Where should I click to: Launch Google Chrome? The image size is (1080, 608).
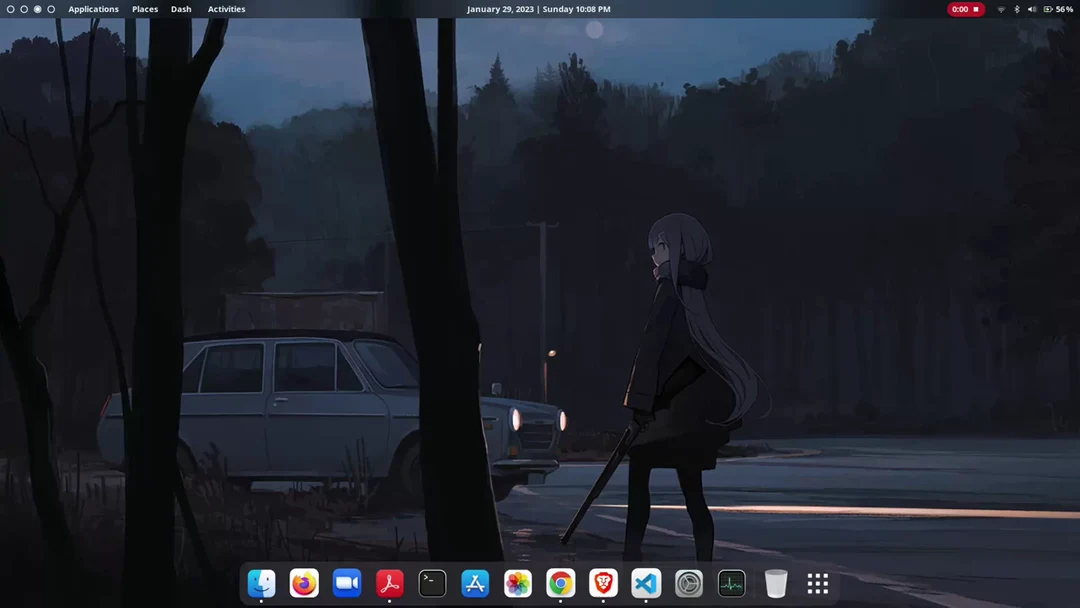(560, 583)
